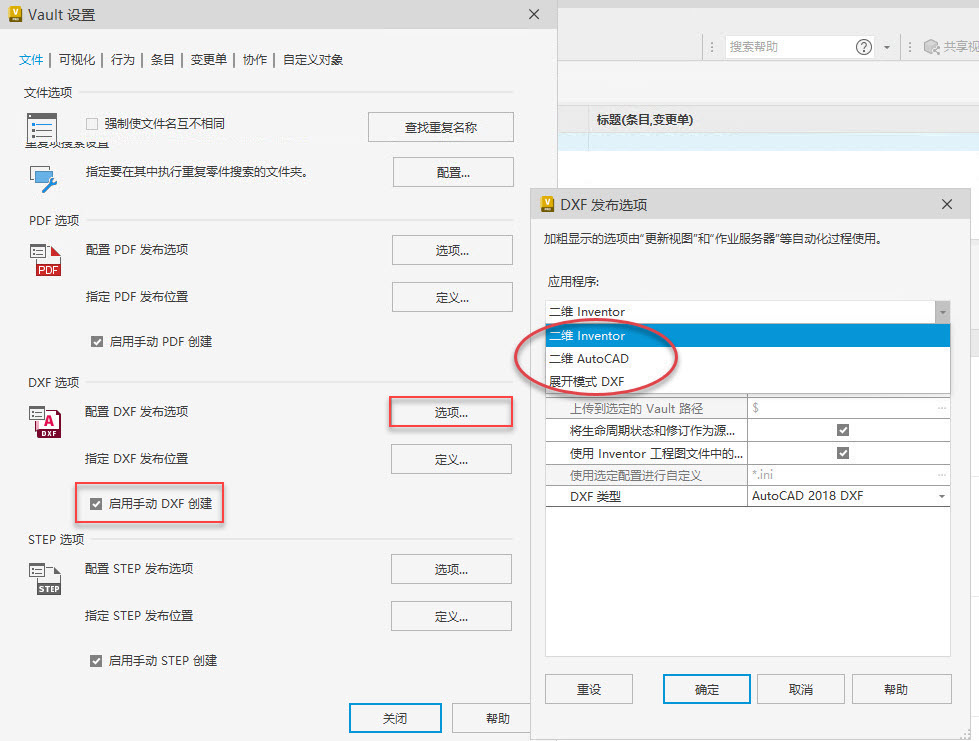
Task: Click STEP publish location 定义 button
Action: (451, 616)
